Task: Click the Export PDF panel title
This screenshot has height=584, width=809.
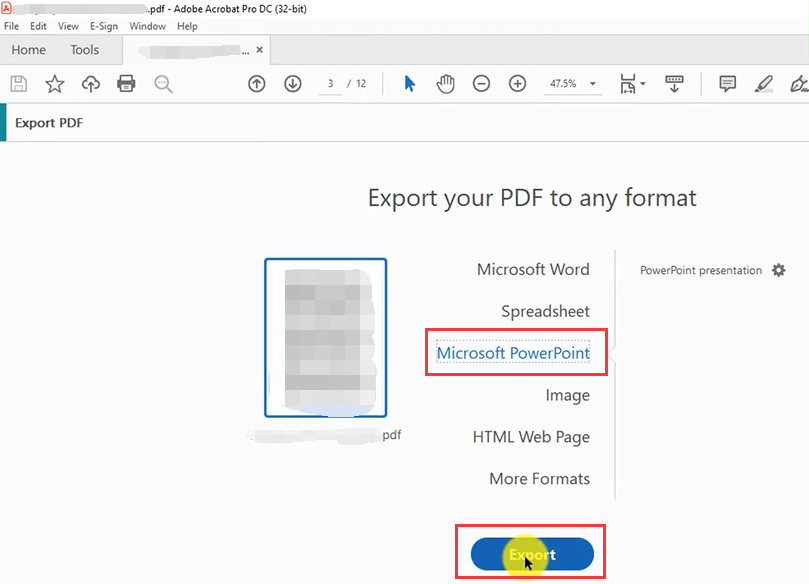Action: 49,123
